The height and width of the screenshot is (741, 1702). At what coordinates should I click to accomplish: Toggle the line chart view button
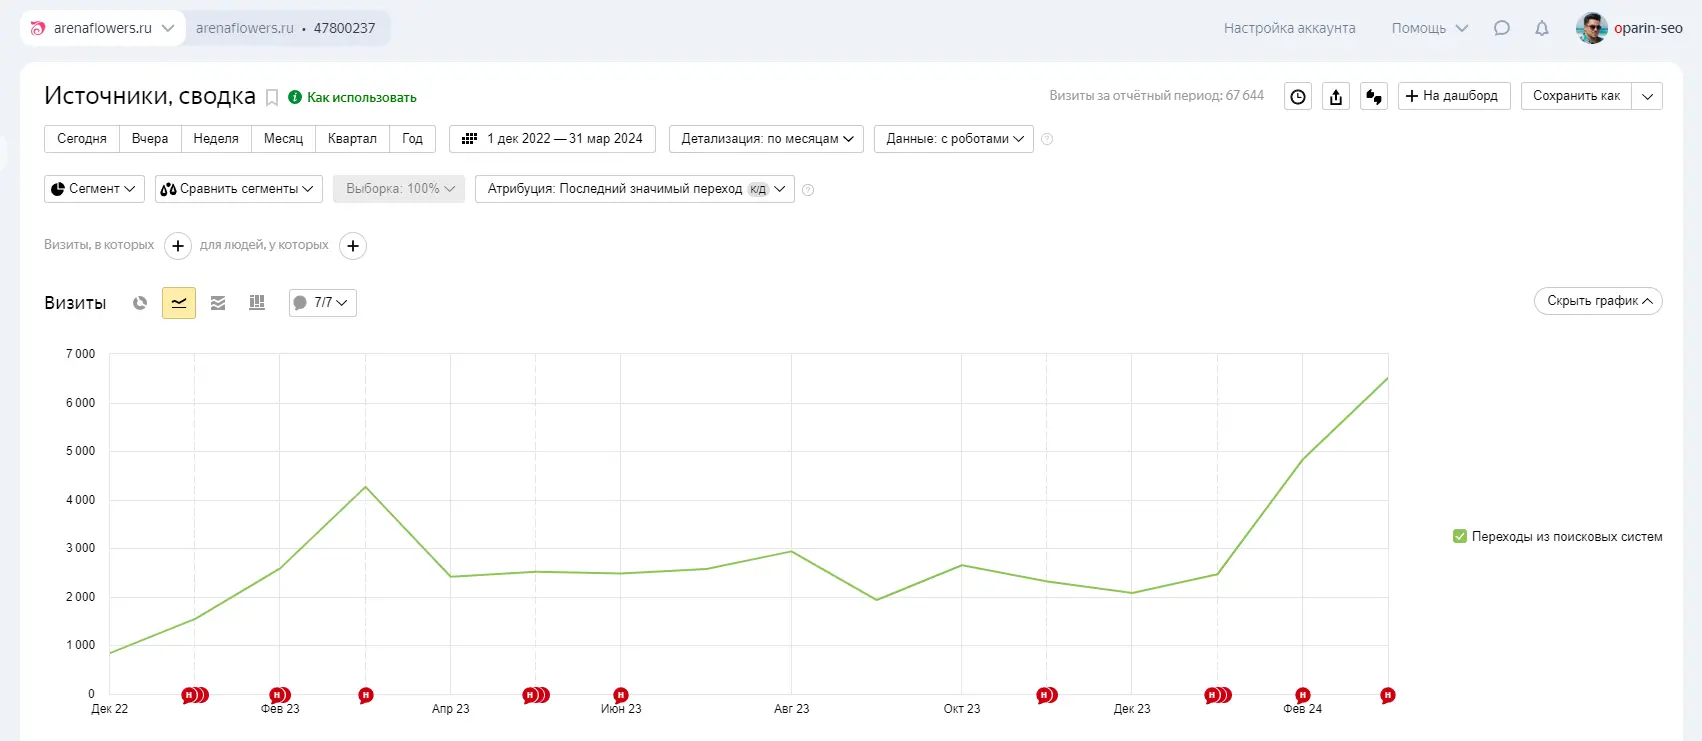click(179, 303)
